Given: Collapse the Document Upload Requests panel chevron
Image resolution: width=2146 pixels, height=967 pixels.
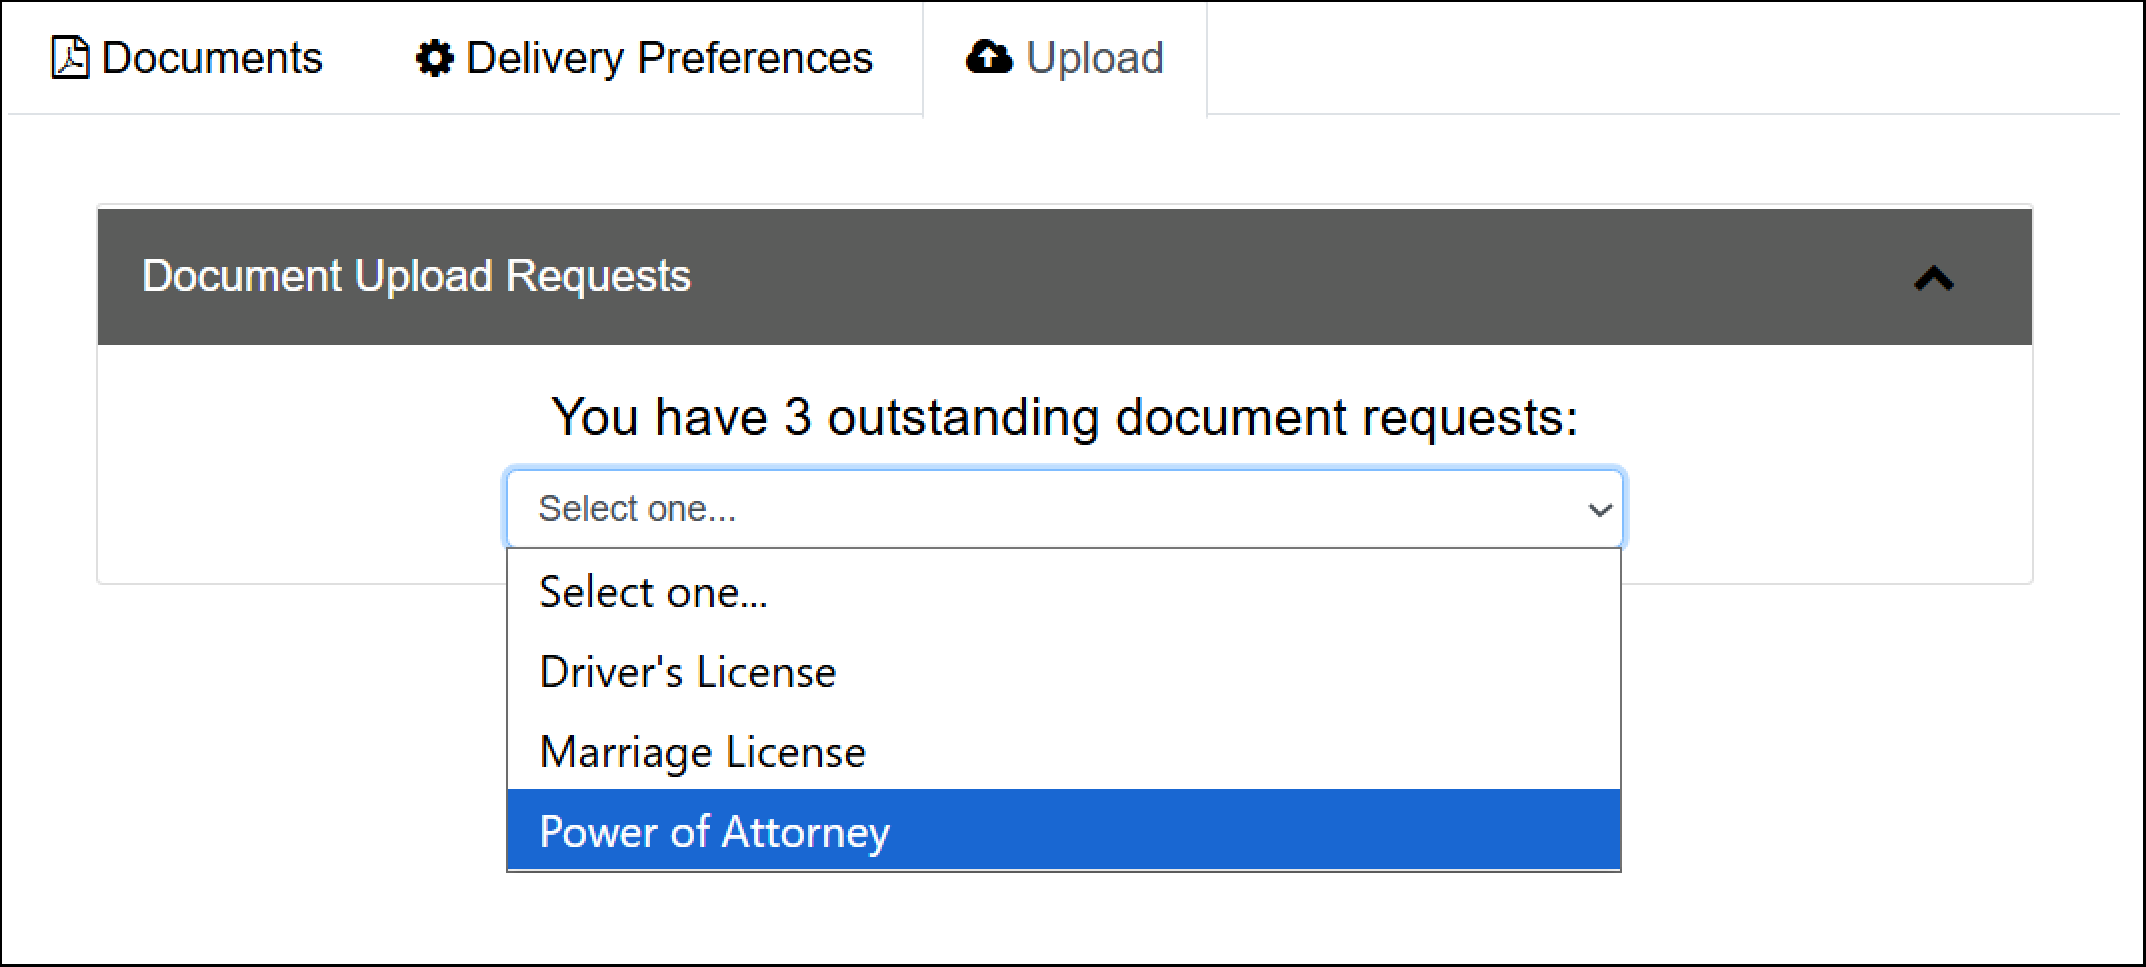Looking at the screenshot, I should [1934, 278].
